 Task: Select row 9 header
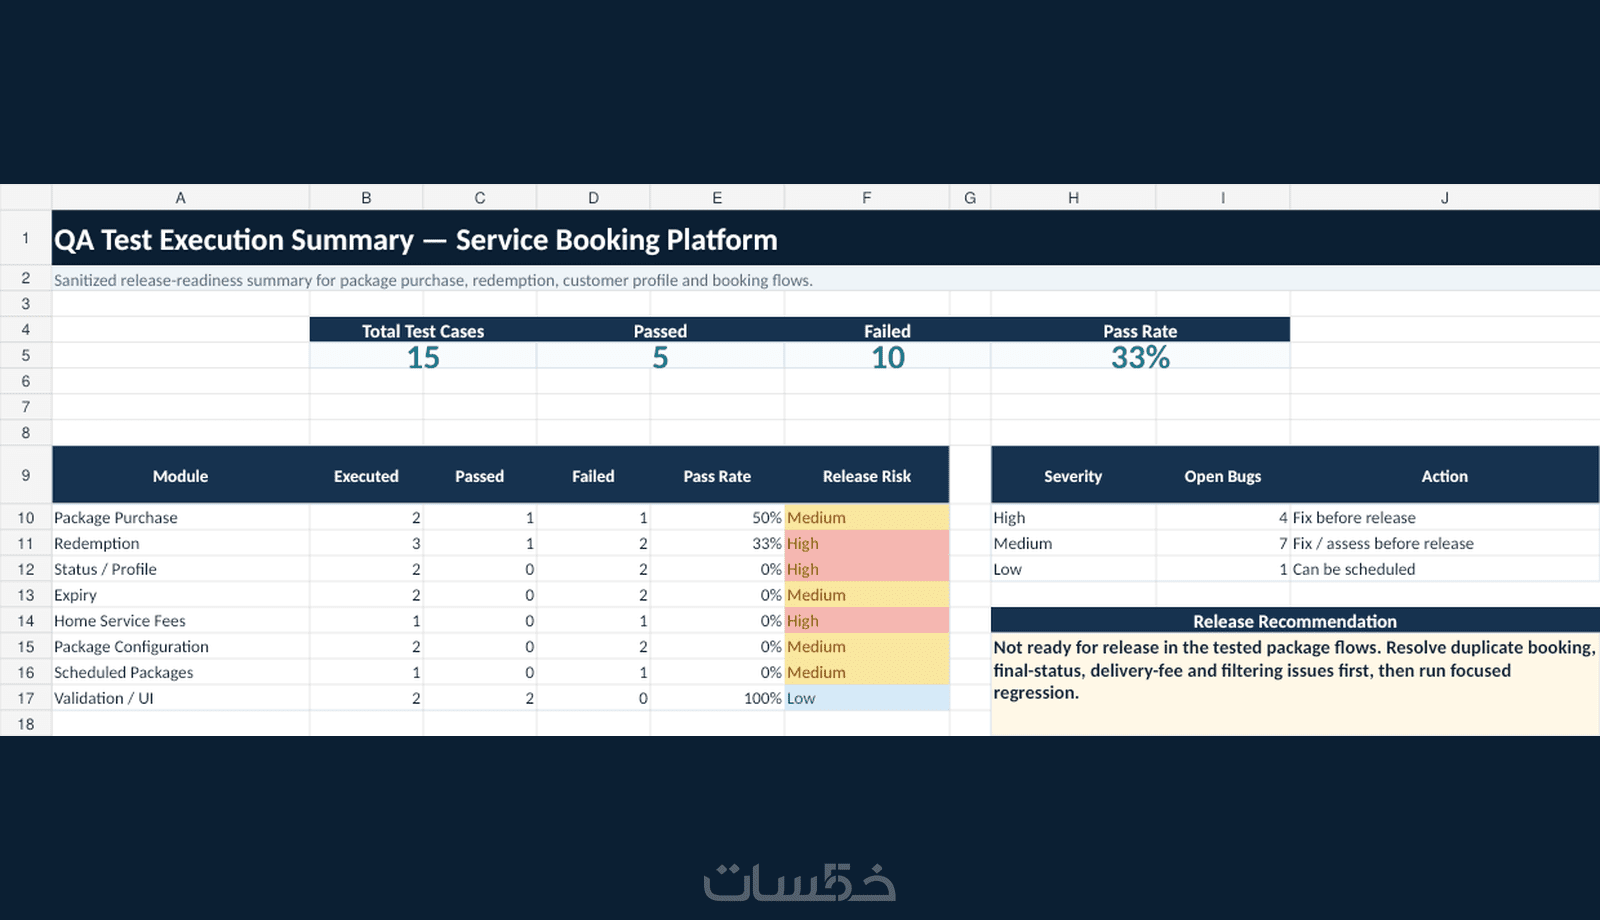pyautogui.click(x=26, y=475)
